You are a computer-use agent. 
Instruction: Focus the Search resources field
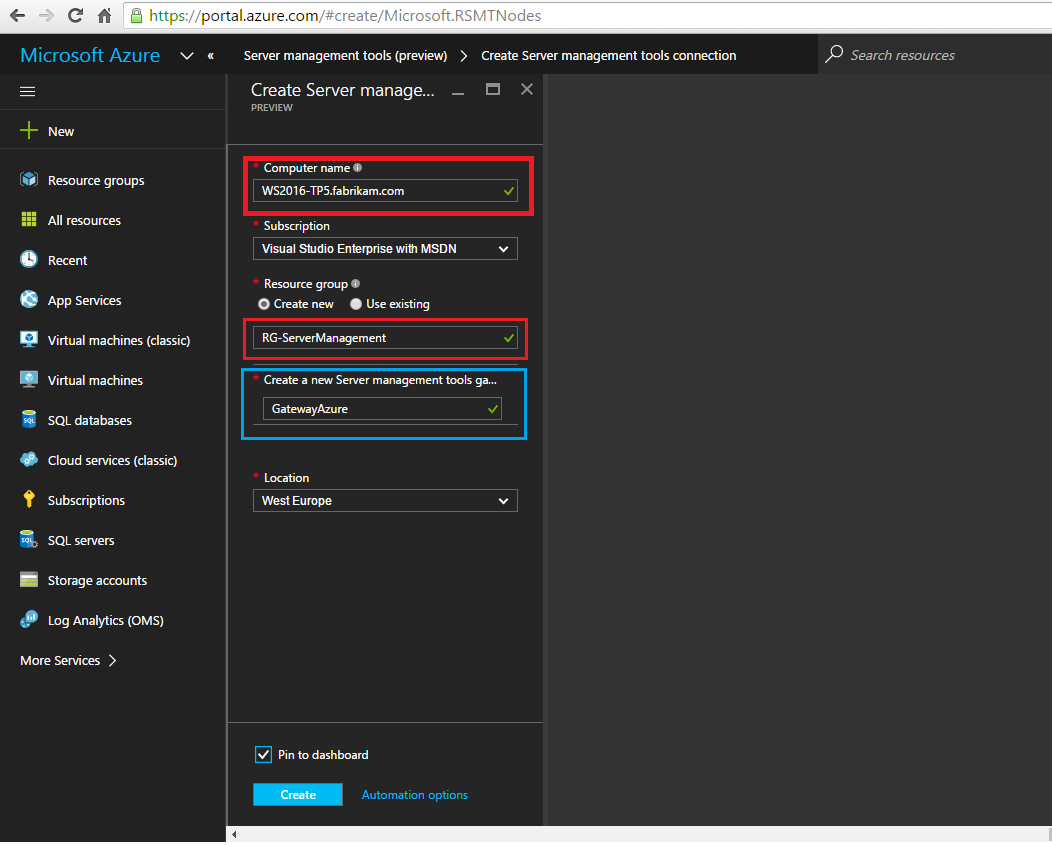[902, 55]
